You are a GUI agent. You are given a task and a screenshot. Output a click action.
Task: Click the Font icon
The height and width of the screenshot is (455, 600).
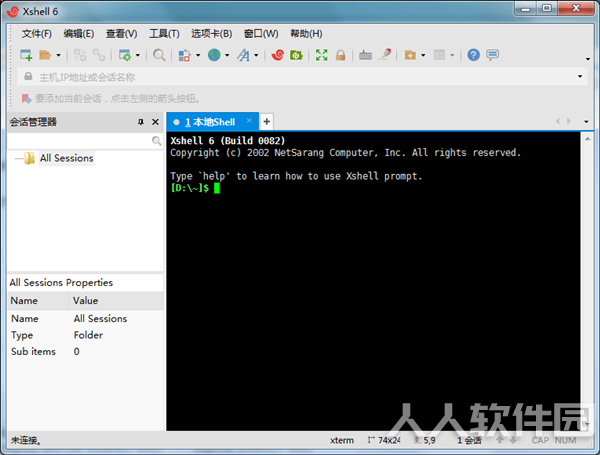(243, 55)
